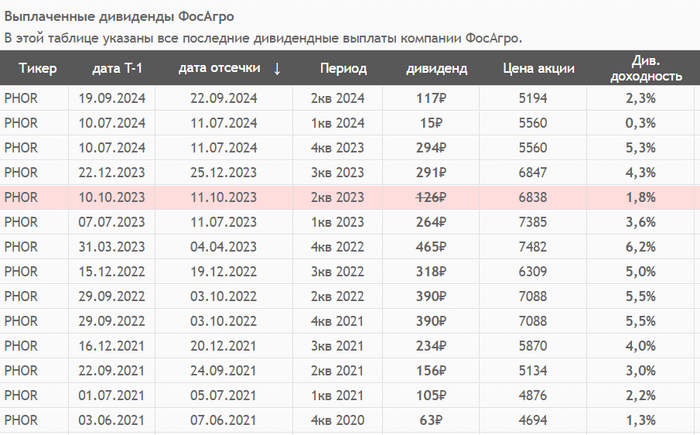Click cutoff date 04.04.2023
Screen dimensions: 700x435
[x=224, y=247]
